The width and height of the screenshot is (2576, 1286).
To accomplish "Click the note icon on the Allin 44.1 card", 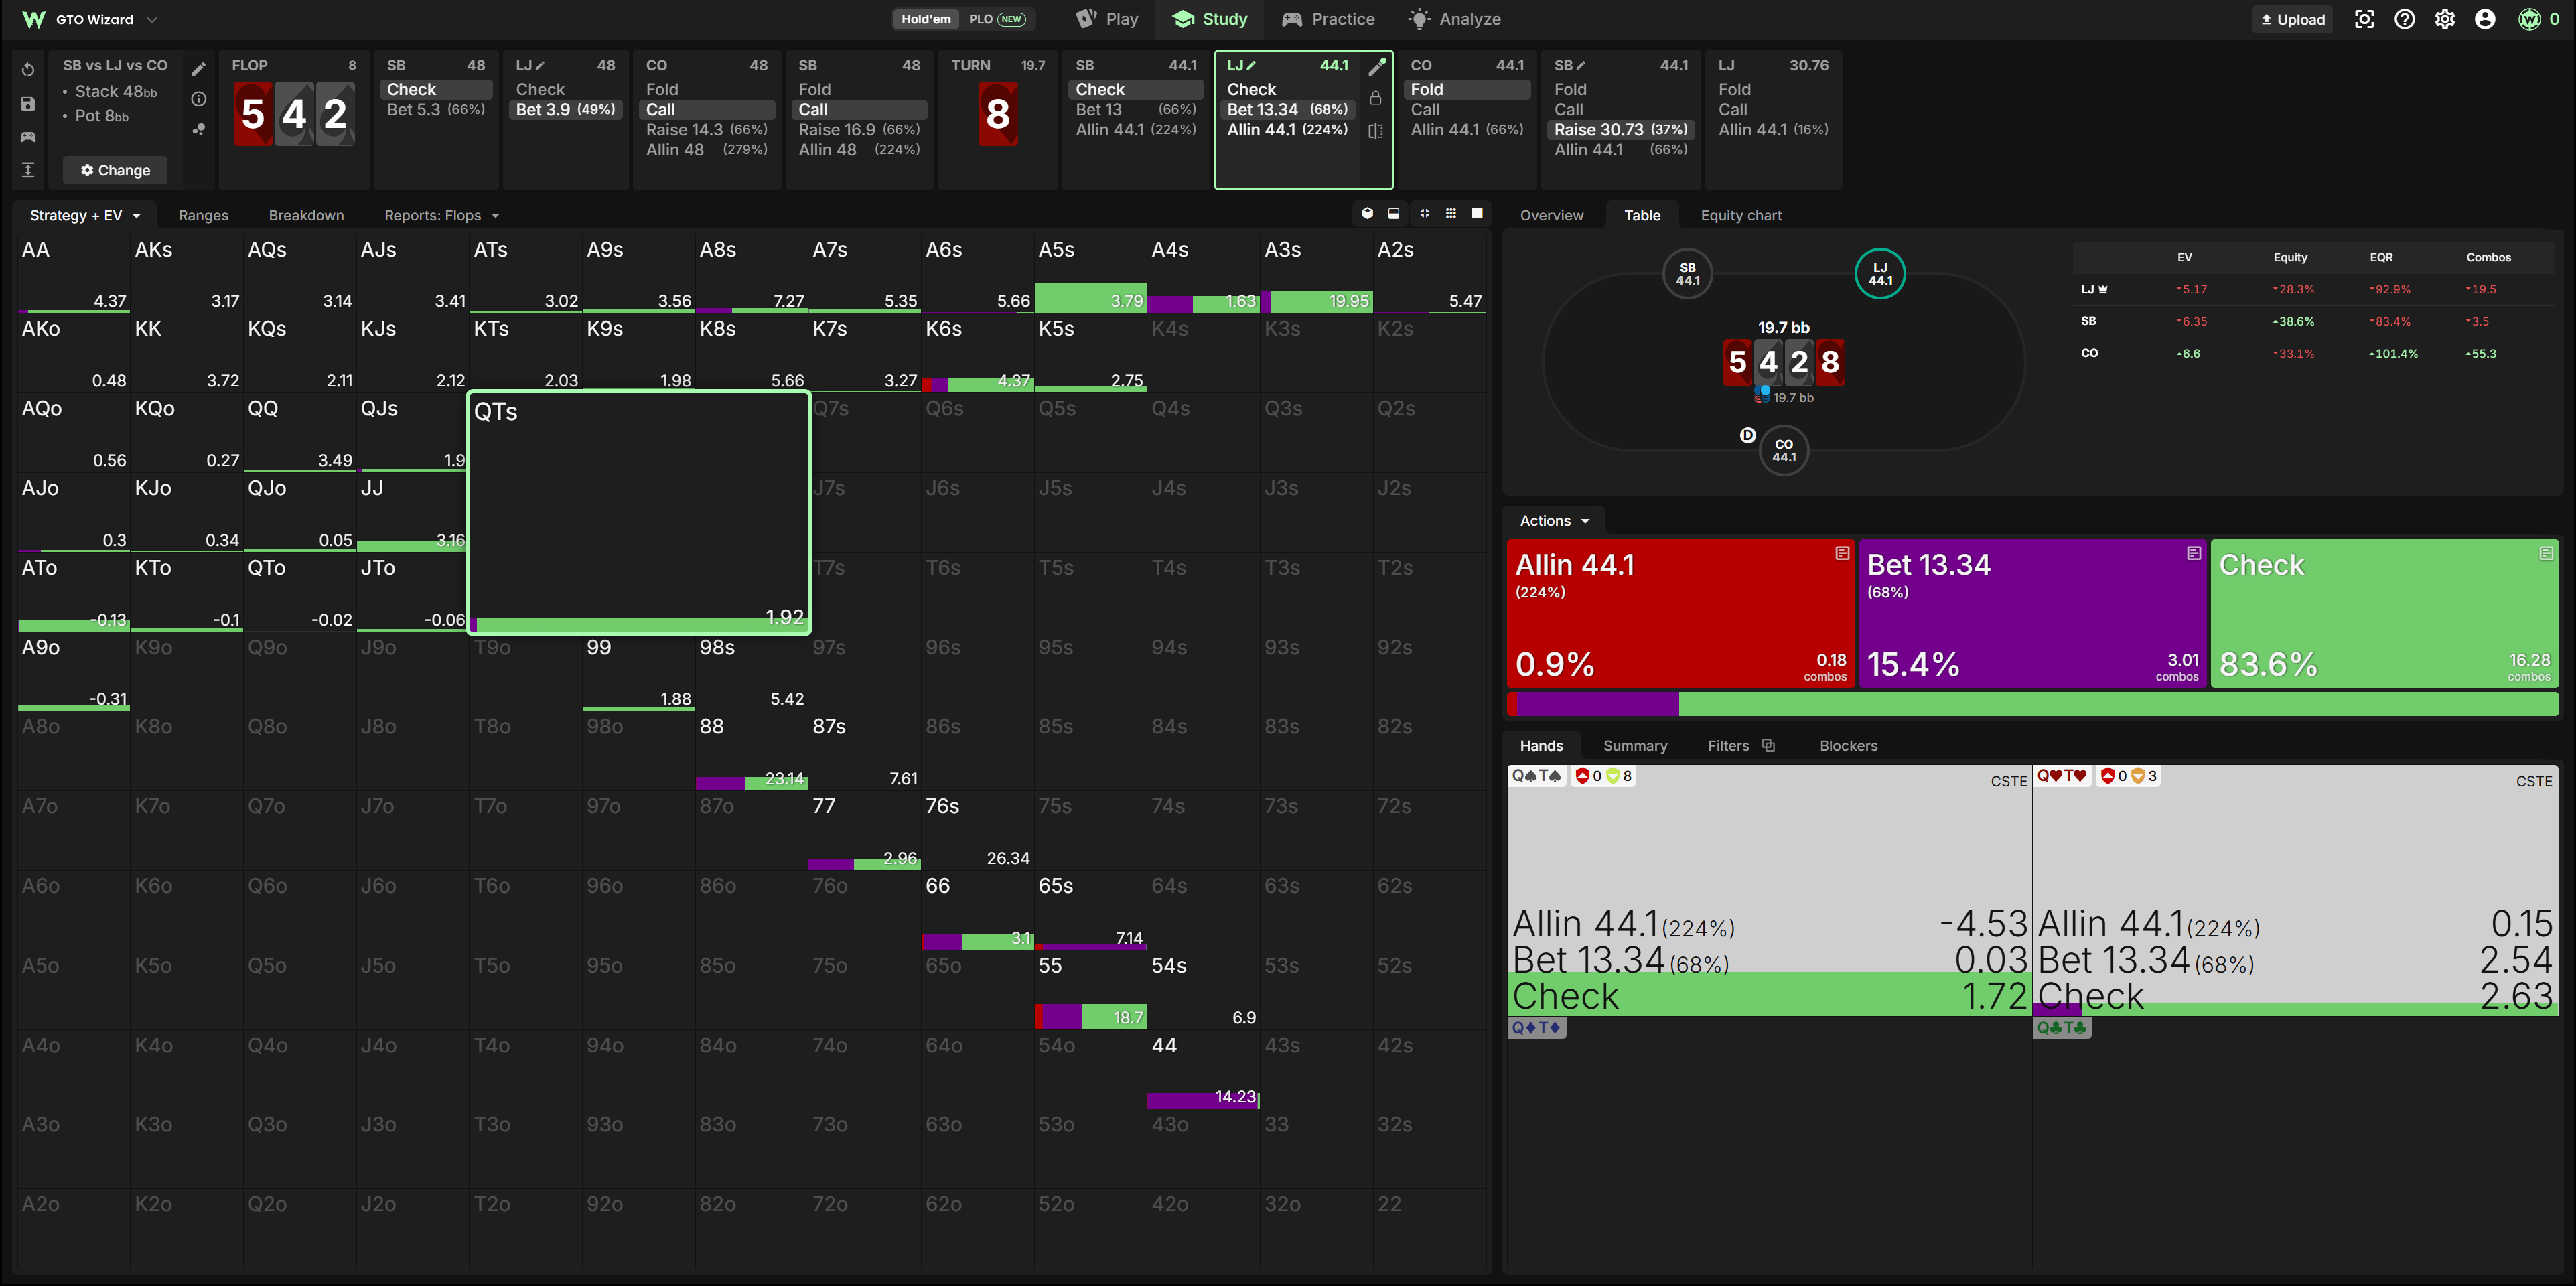I will click(x=1842, y=553).
